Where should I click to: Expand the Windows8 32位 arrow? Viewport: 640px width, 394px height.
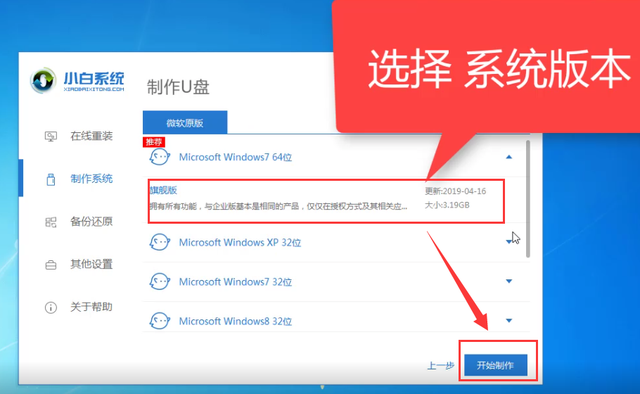[509, 321]
